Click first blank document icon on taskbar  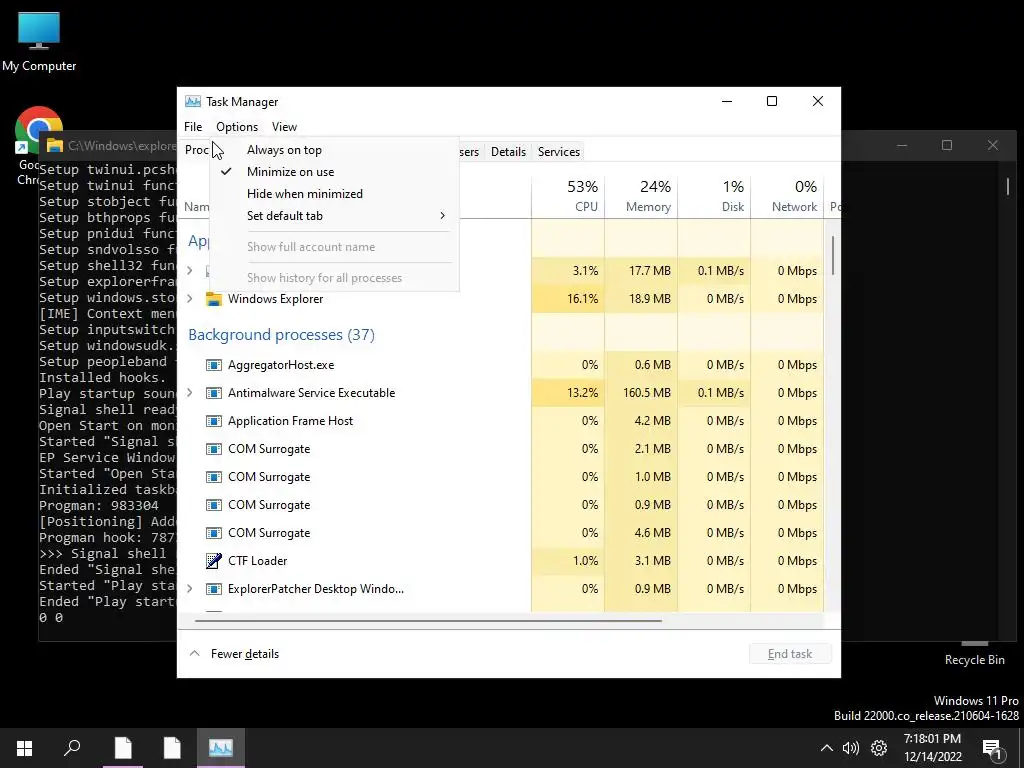pyautogui.click(x=123, y=748)
